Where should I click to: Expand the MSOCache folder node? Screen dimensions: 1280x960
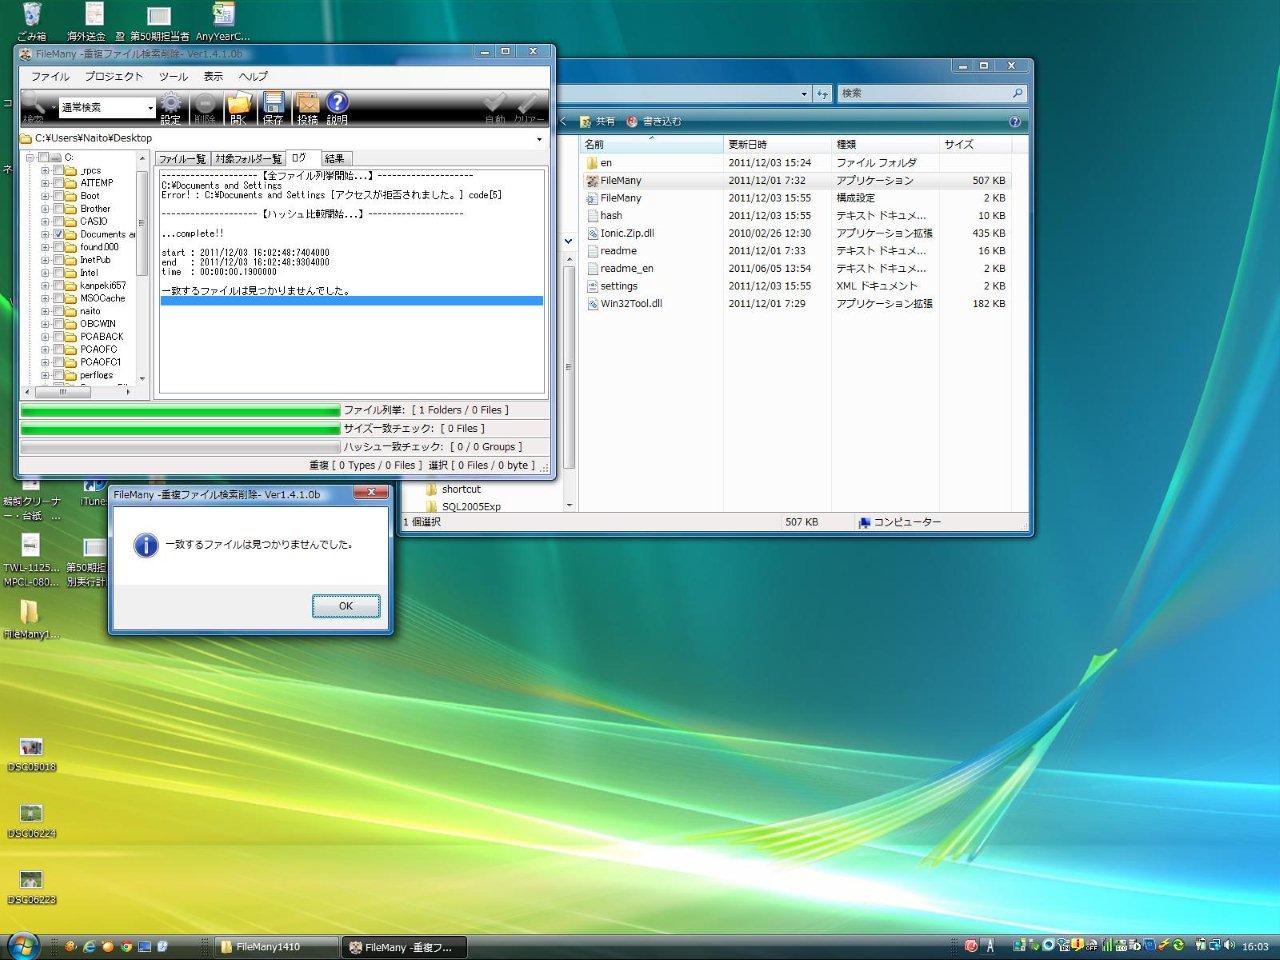[45, 298]
